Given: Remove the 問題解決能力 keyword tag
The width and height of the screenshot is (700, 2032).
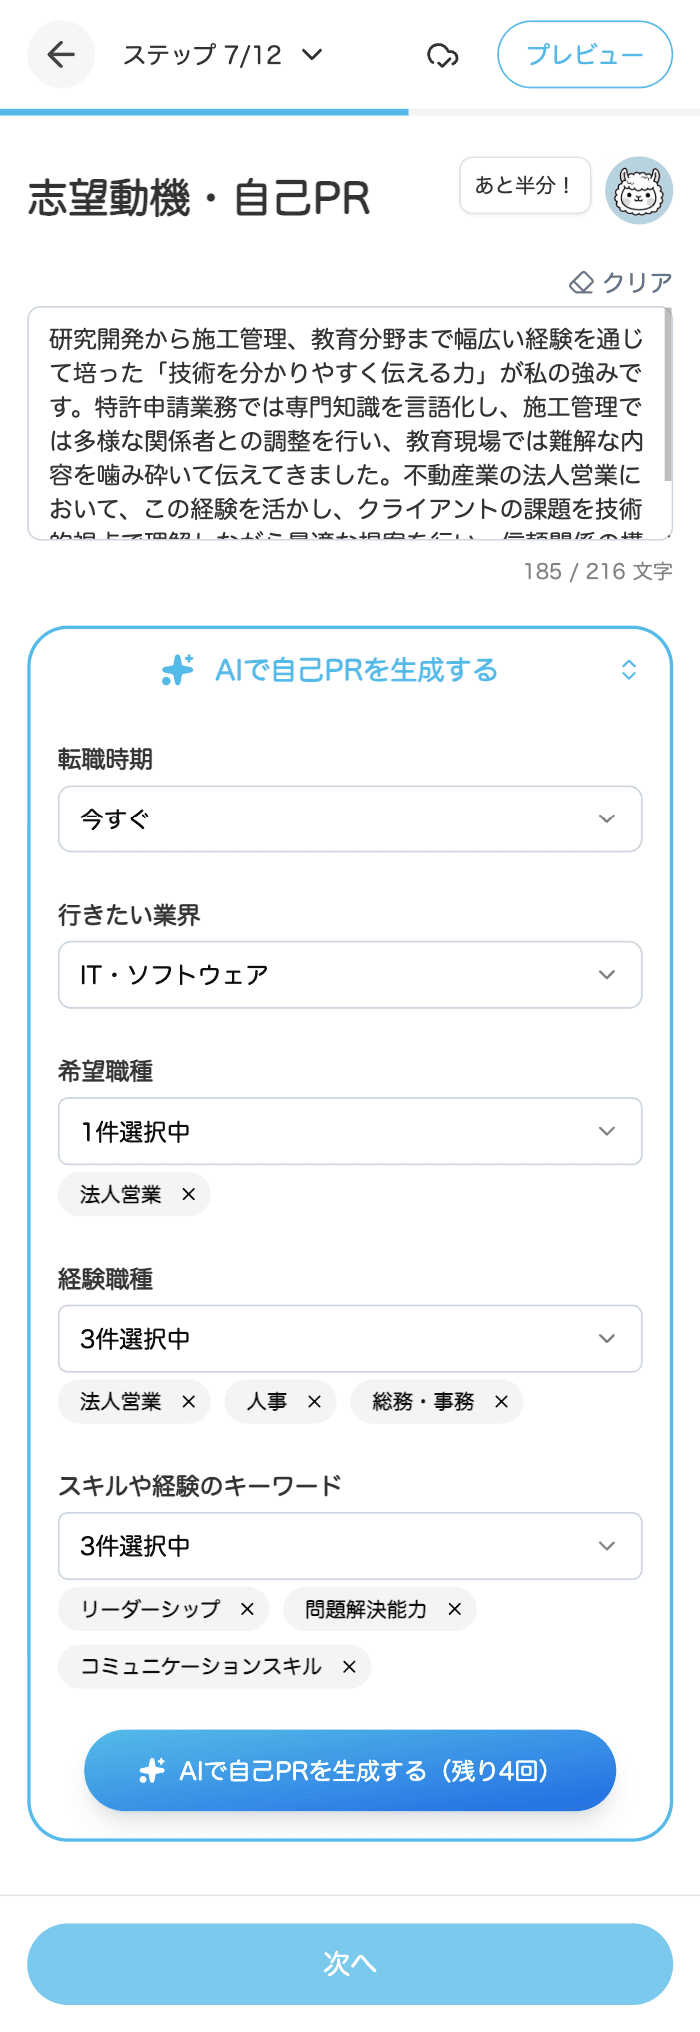Looking at the screenshot, I should [454, 1609].
